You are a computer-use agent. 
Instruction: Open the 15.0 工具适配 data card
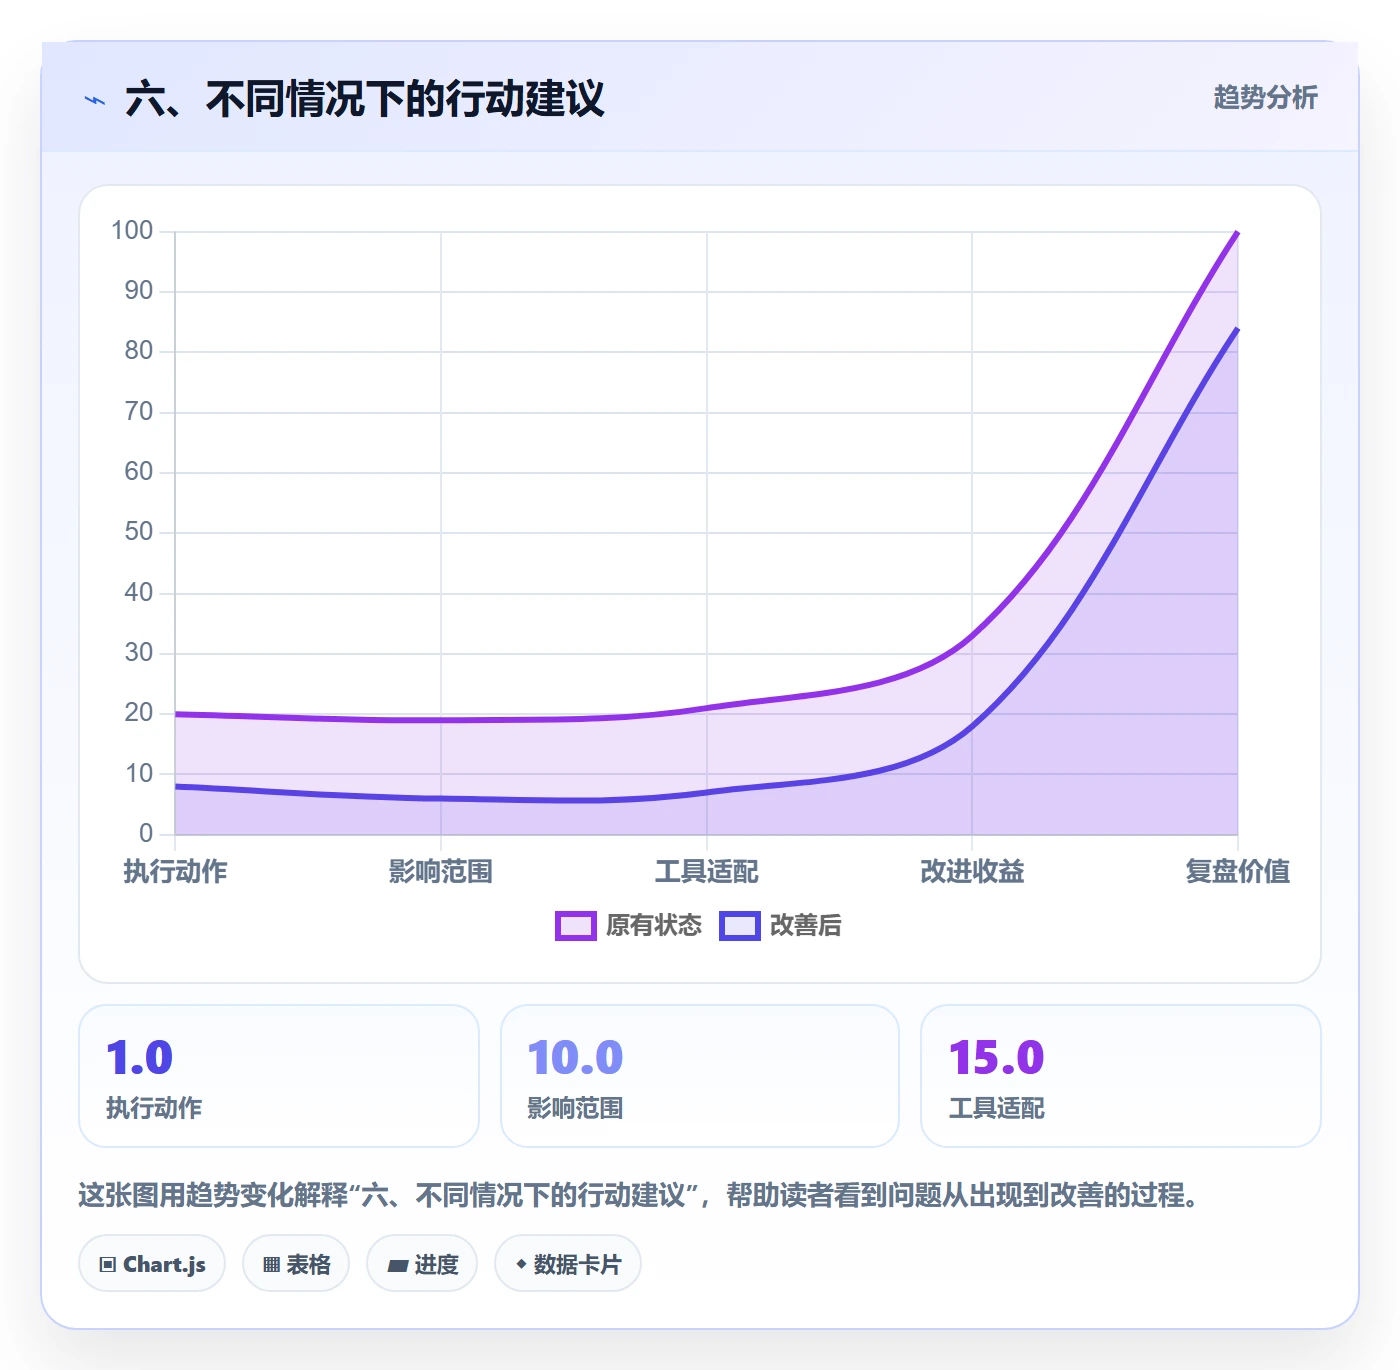1121,1076
